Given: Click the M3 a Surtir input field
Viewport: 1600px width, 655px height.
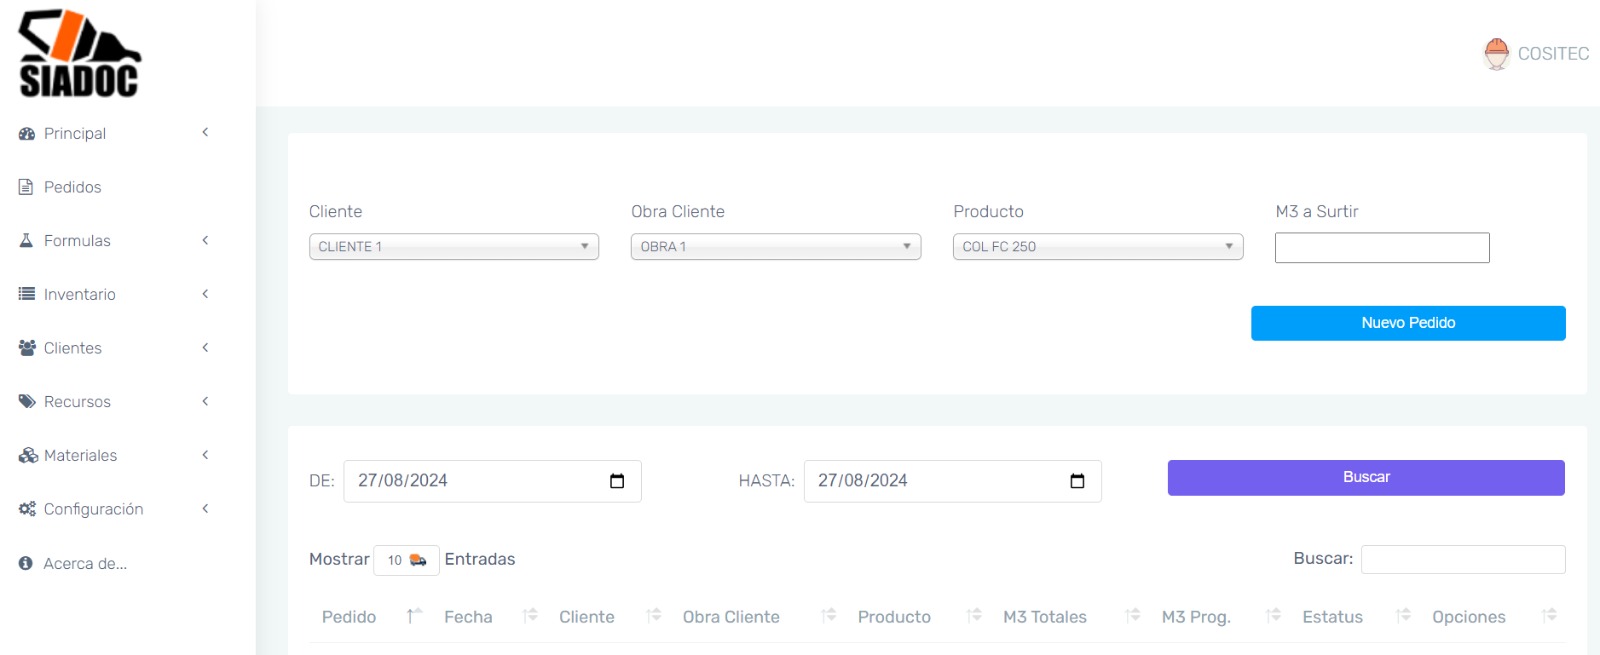Looking at the screenshot, I should [1381, 248].
